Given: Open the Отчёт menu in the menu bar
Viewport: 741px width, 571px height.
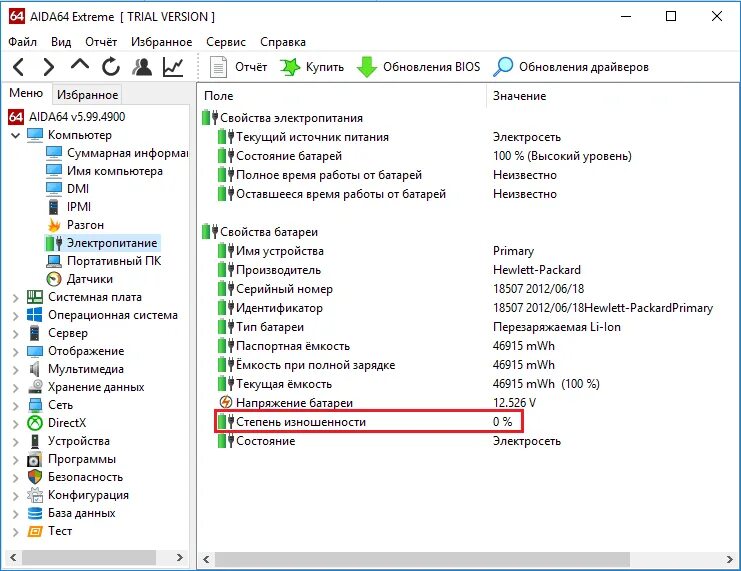Looking at the screenshot, I should [x=101, y=42].
